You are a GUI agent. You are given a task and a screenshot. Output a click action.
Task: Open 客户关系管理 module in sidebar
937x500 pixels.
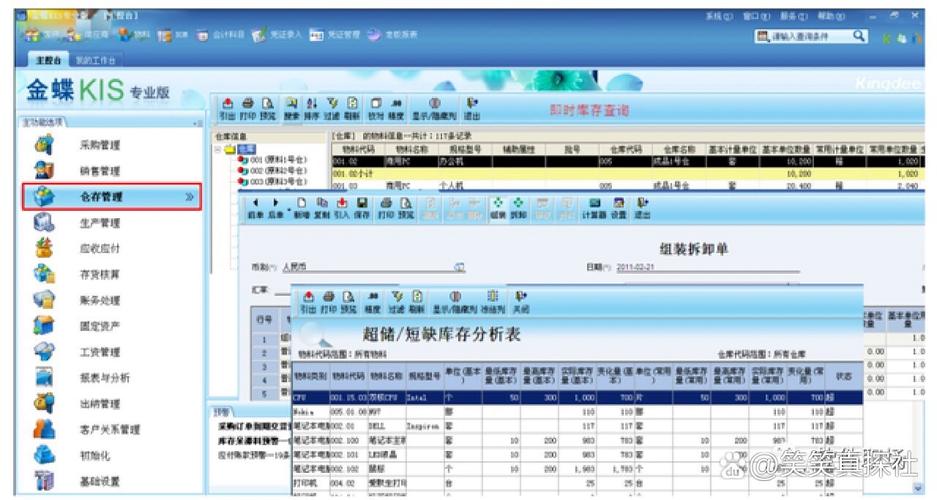pyautogui.click(x=109, y=429)
